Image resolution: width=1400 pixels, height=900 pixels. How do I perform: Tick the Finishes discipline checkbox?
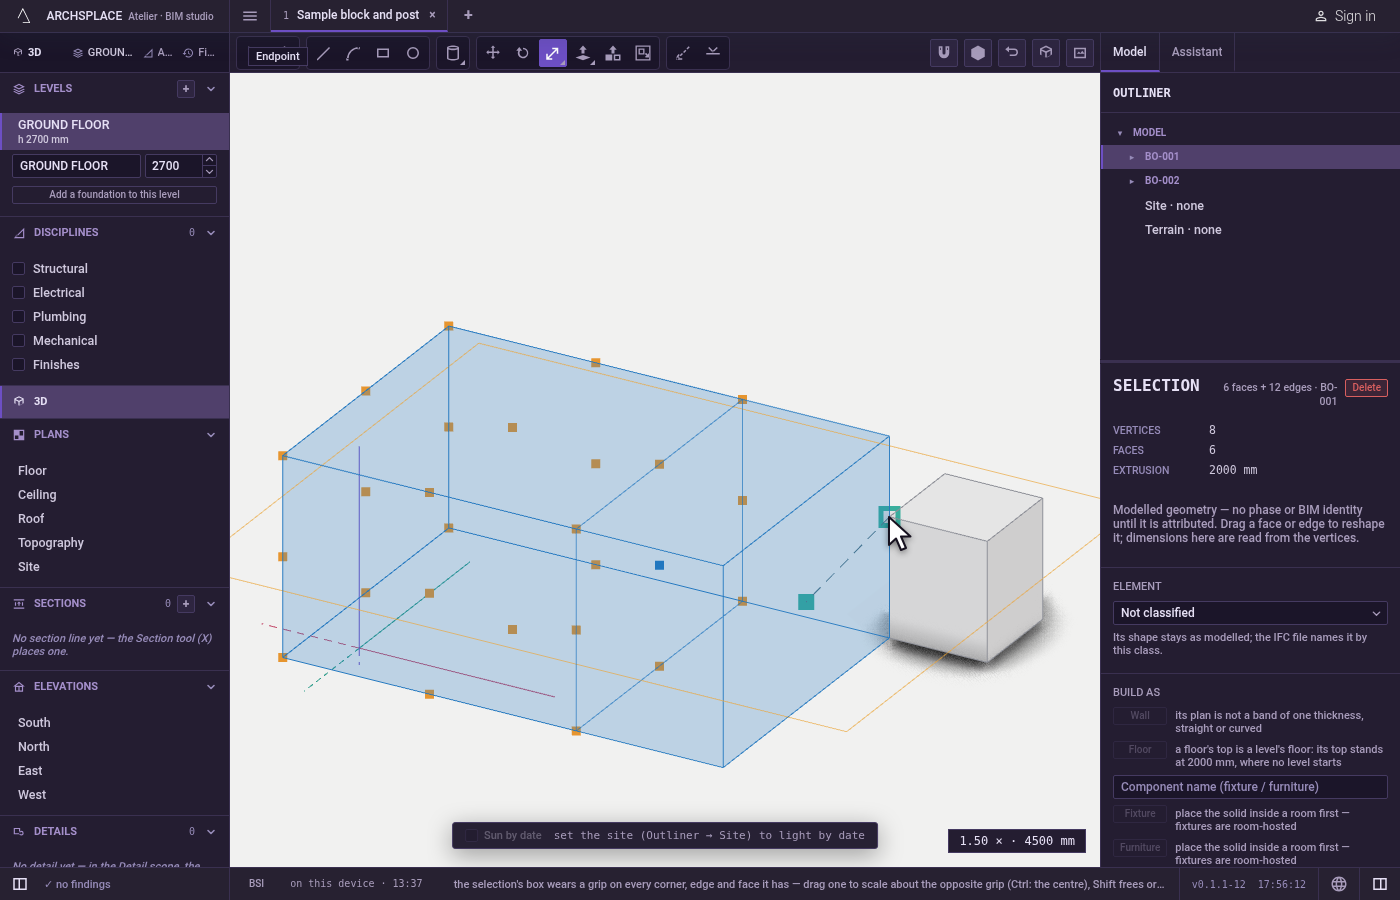[x=18, y=365]
